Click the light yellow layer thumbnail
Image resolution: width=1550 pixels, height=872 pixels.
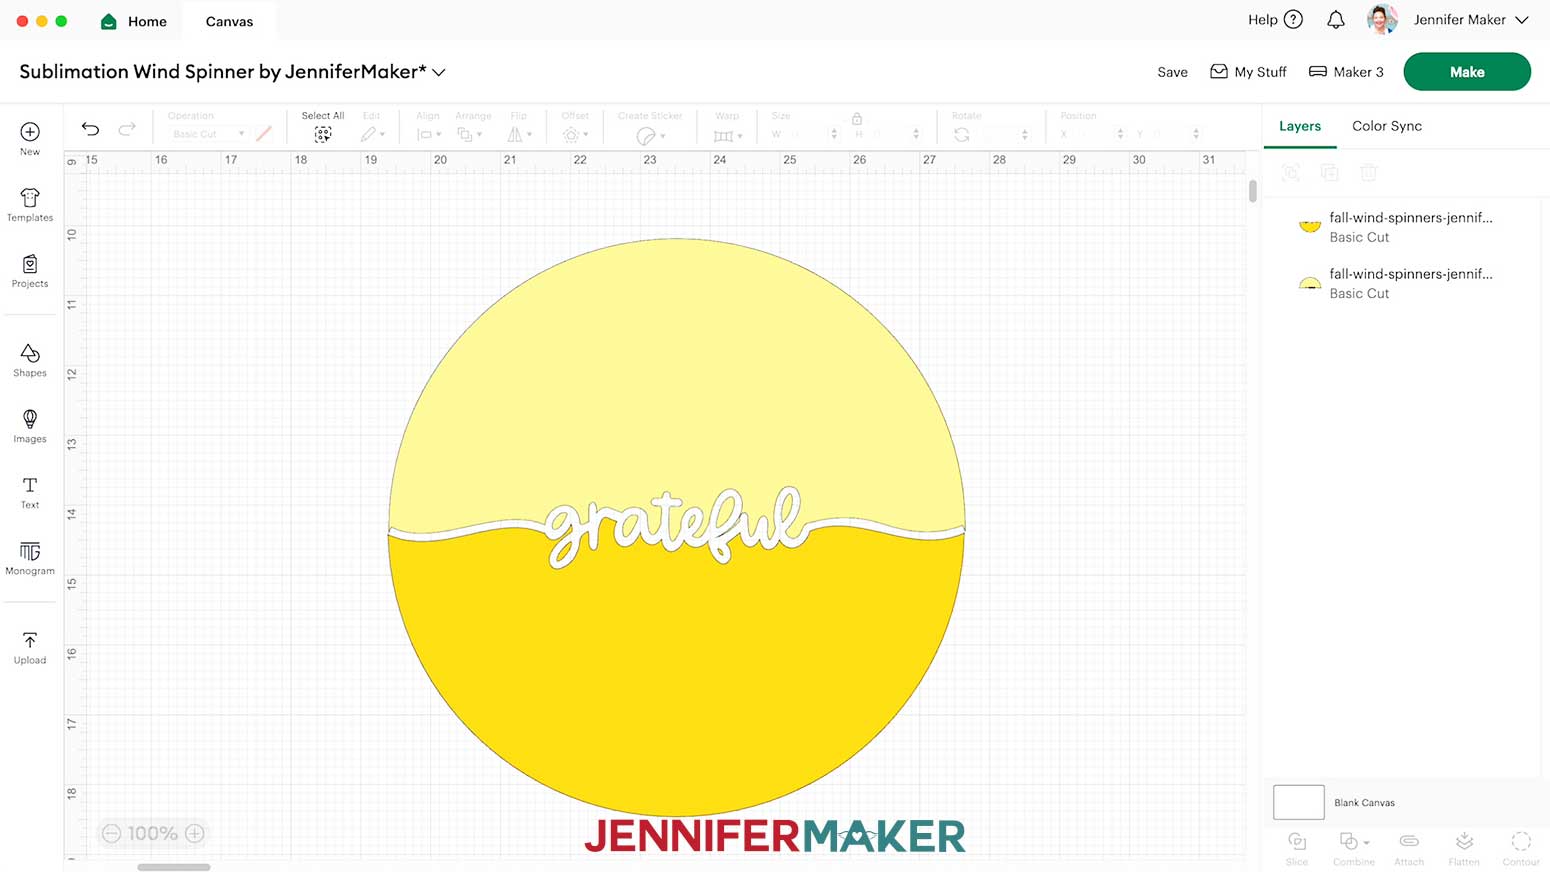click(x=1309, y=283)
